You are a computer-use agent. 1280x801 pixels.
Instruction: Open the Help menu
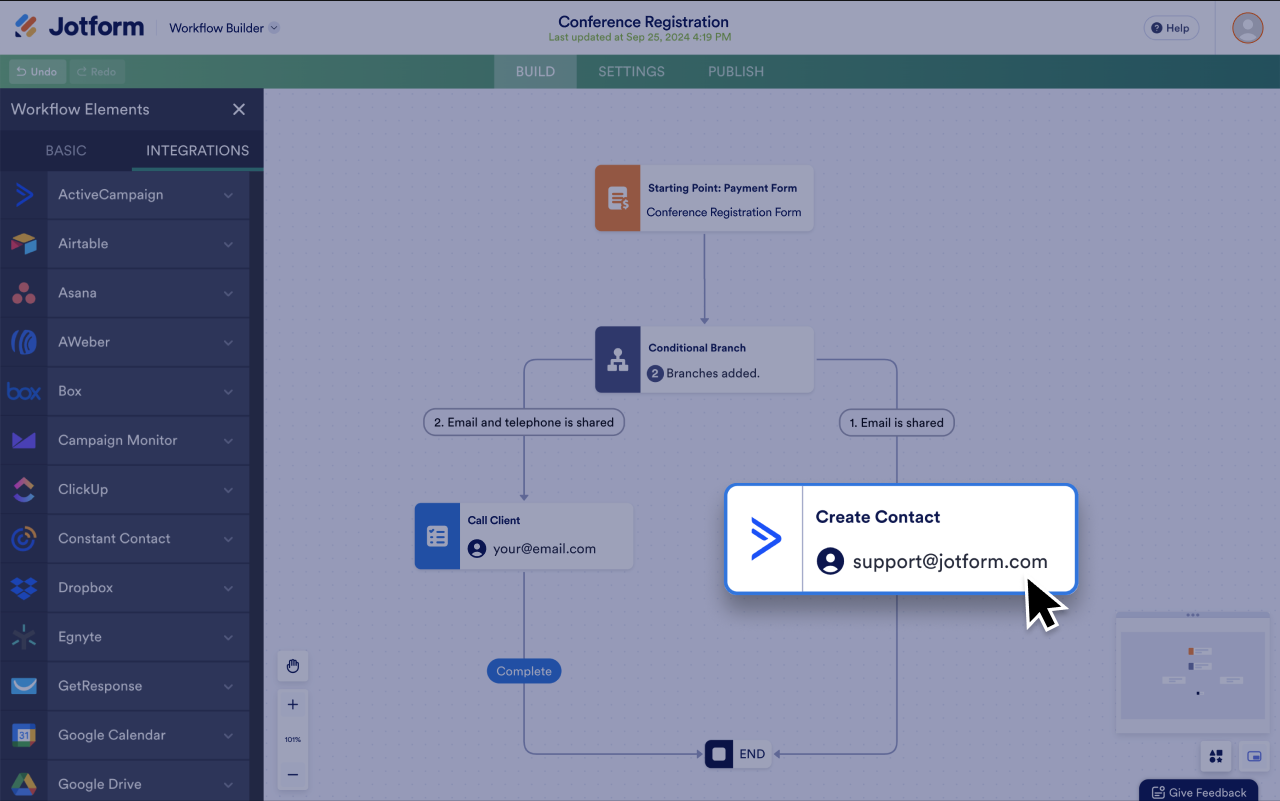click(x=1171, y=28)
